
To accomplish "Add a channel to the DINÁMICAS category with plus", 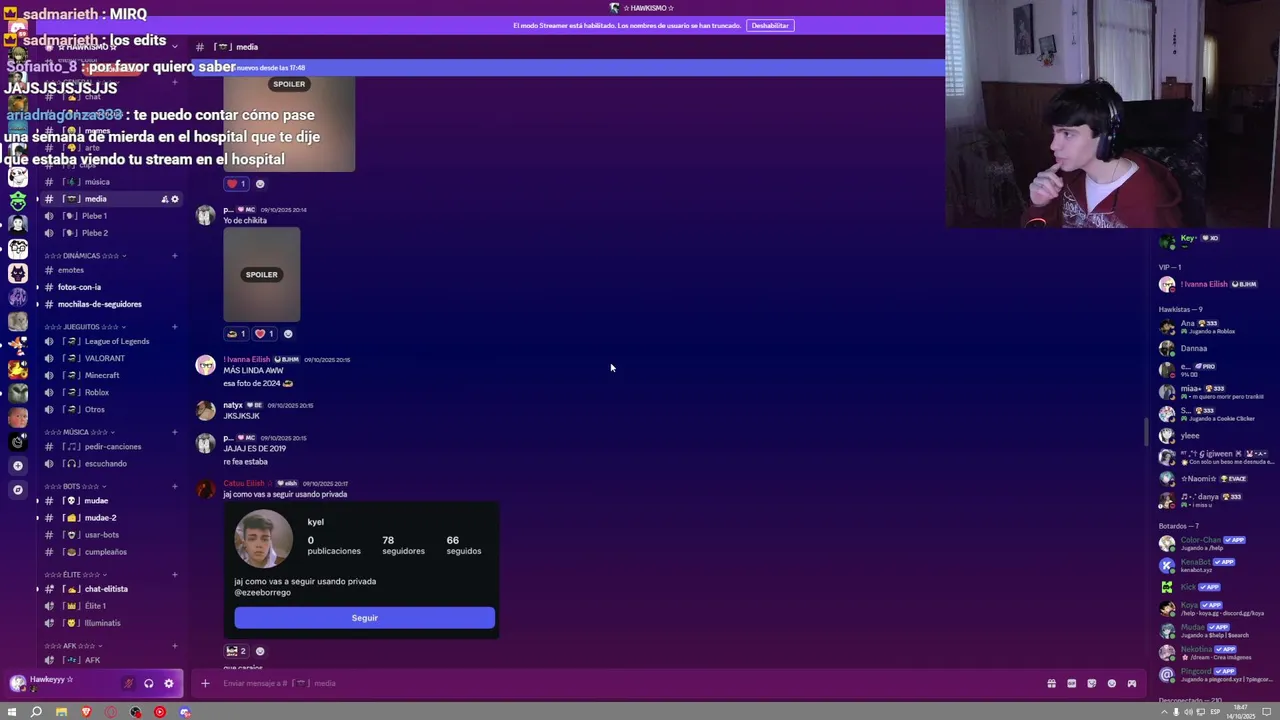I will tap(174, 256).
